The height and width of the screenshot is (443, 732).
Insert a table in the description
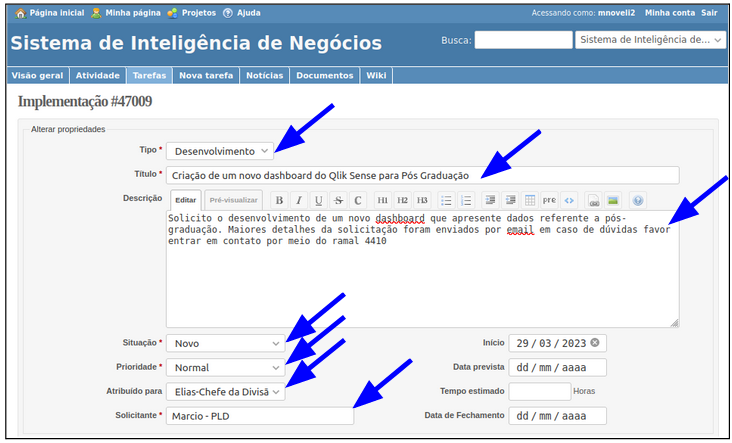[x=530, y=200]
